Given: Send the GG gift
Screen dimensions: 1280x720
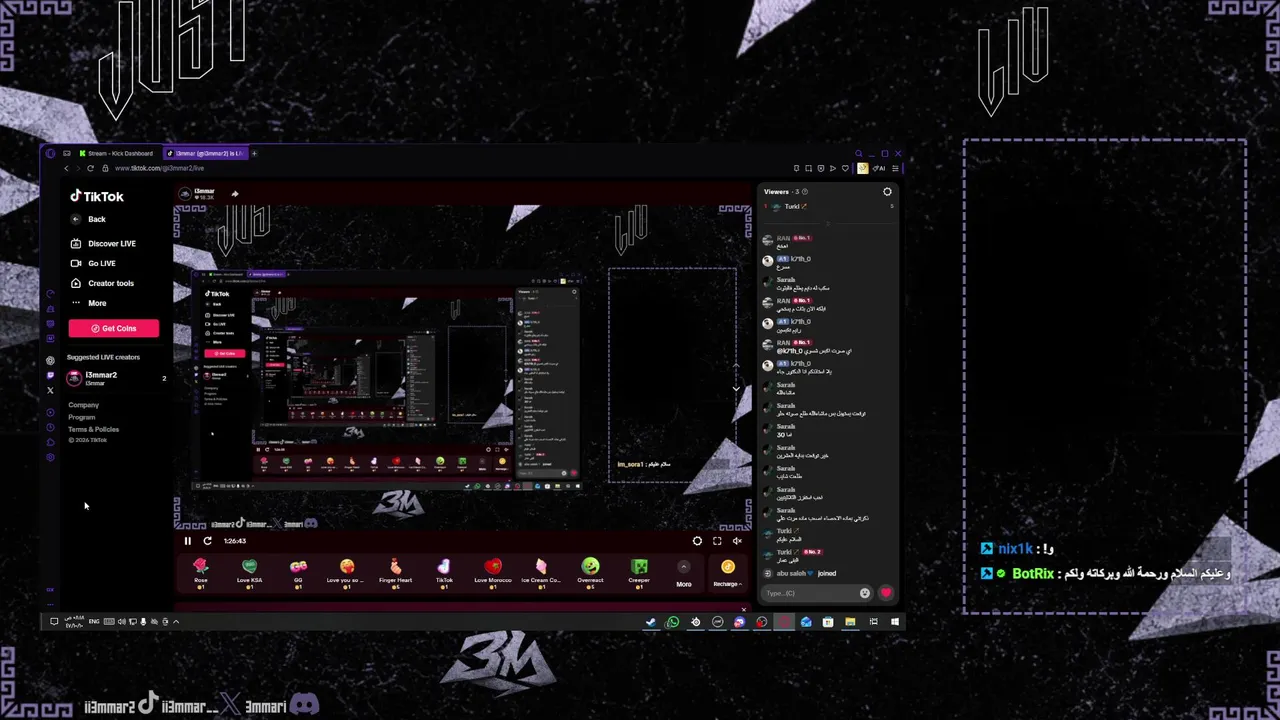Looking at the screenshot, I should pos(298,573).
